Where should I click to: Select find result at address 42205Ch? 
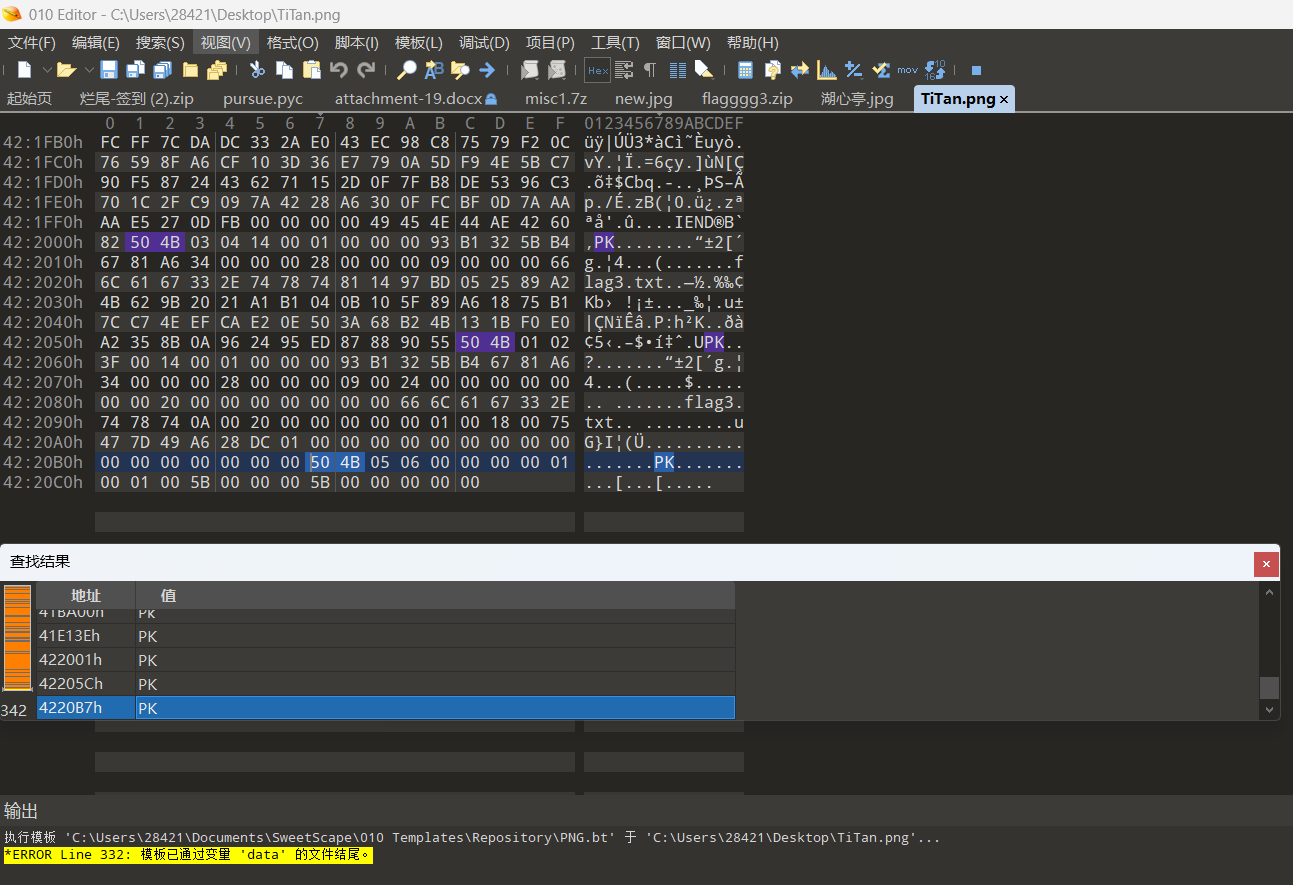(x=386, y=684)
